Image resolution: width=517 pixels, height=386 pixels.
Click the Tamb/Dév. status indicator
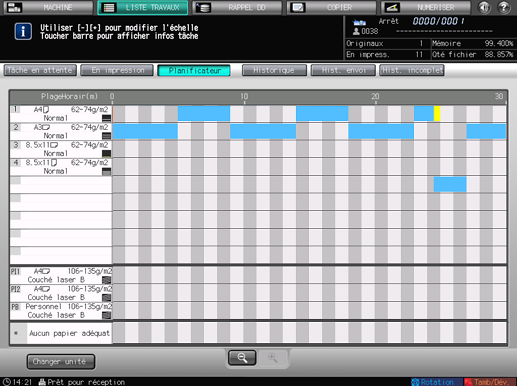coord(490,382)
